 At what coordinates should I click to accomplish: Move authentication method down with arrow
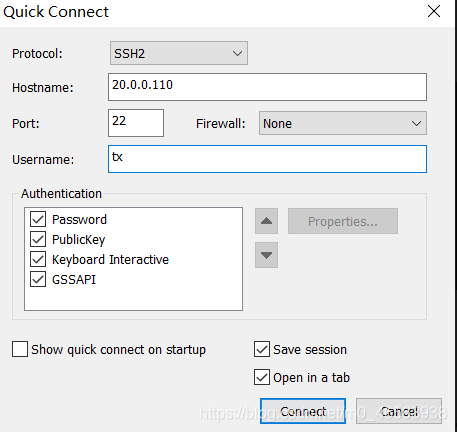[266, 255]
